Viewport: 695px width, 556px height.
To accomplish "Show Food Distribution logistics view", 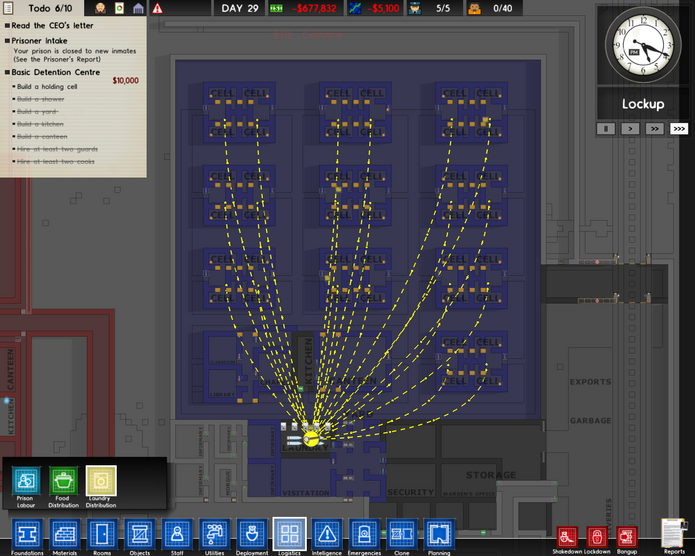I will (x=63, y=480).
